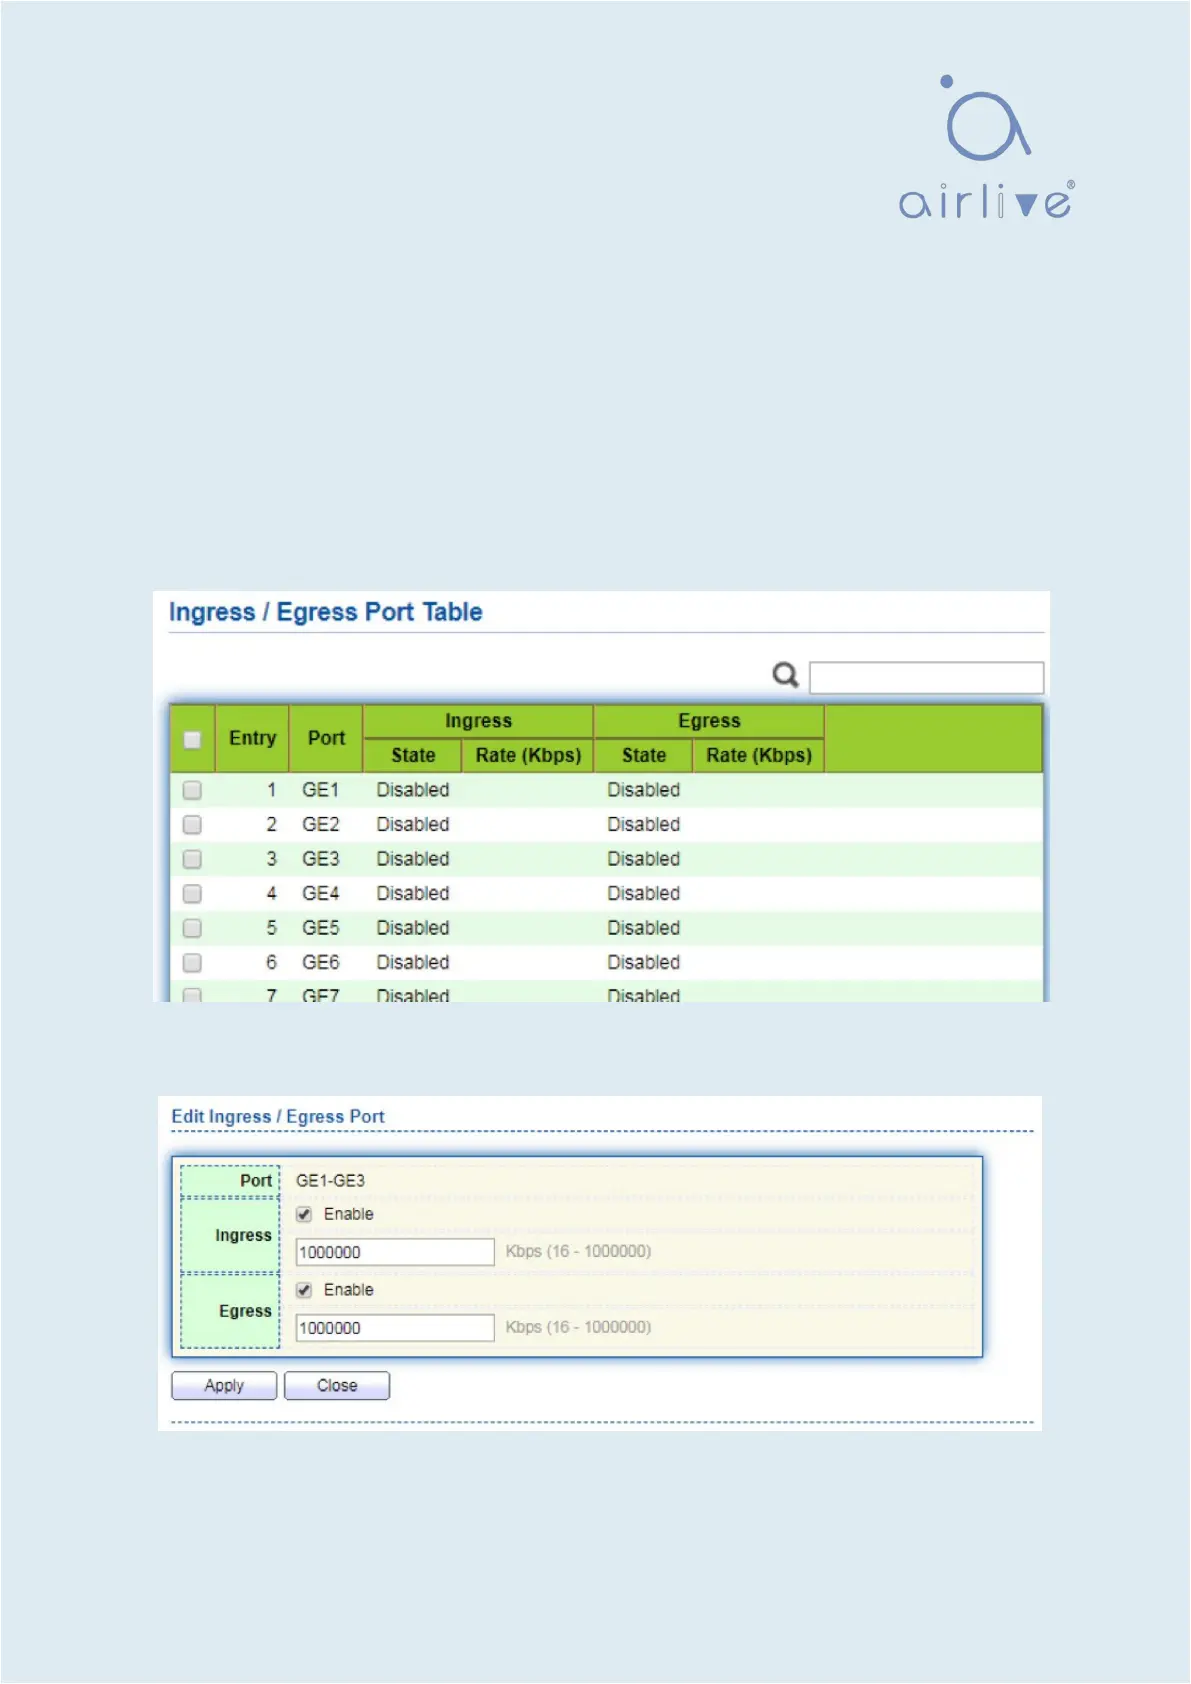Click the Egress rate Kbps field
This screenshot has width=1191, height=1684.
click(395, 1329)
